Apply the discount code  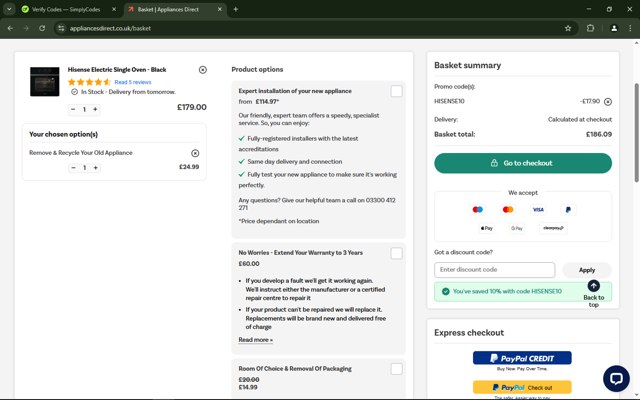(x=587, y=270)
